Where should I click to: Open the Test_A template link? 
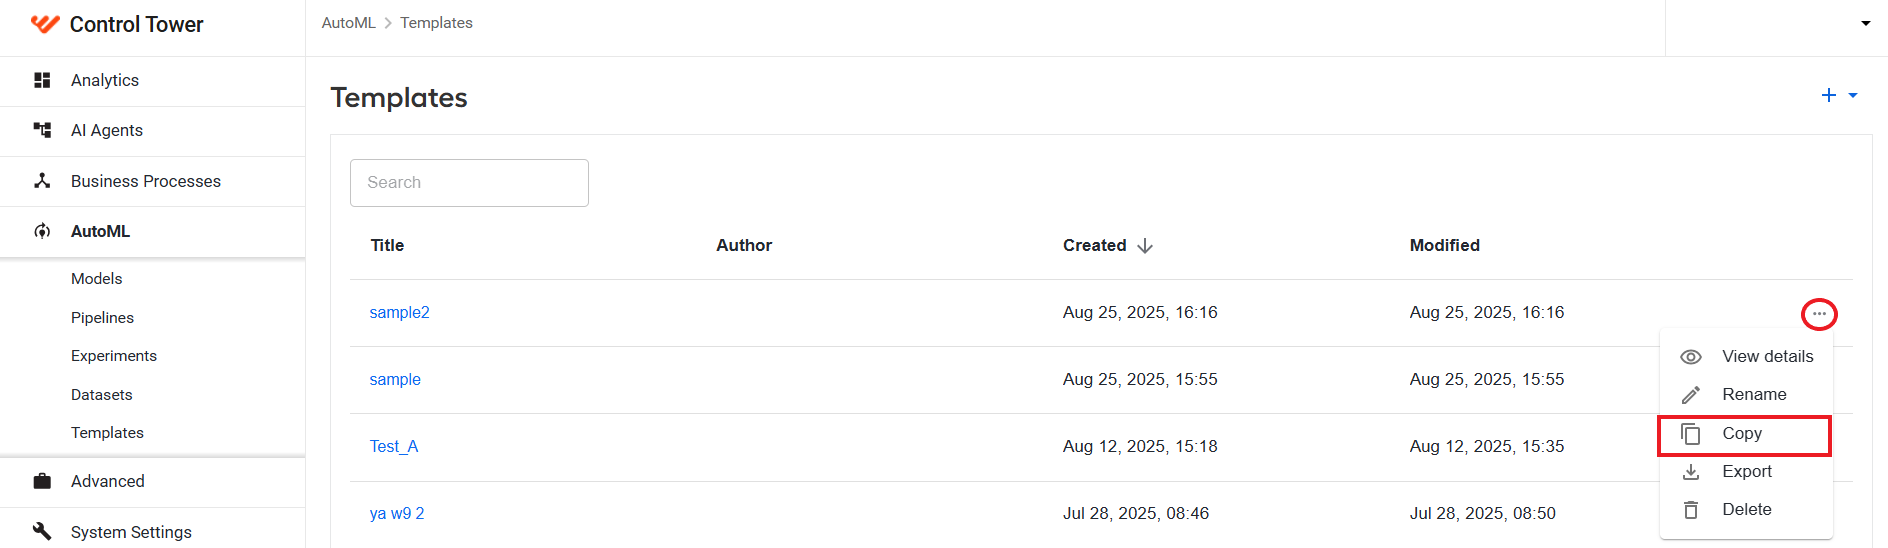point(394,446)
